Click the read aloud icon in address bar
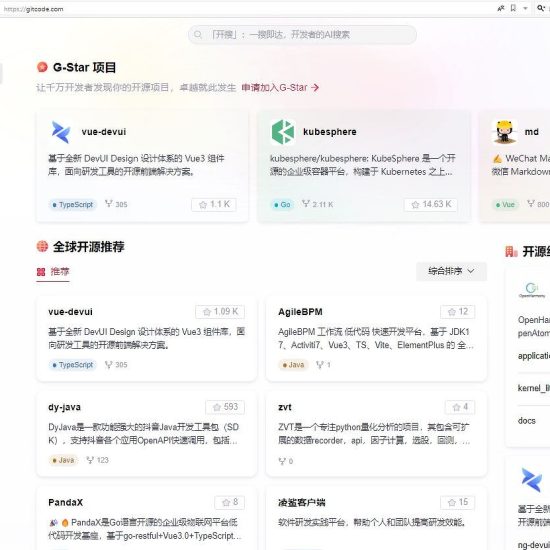 pos(501,8)
